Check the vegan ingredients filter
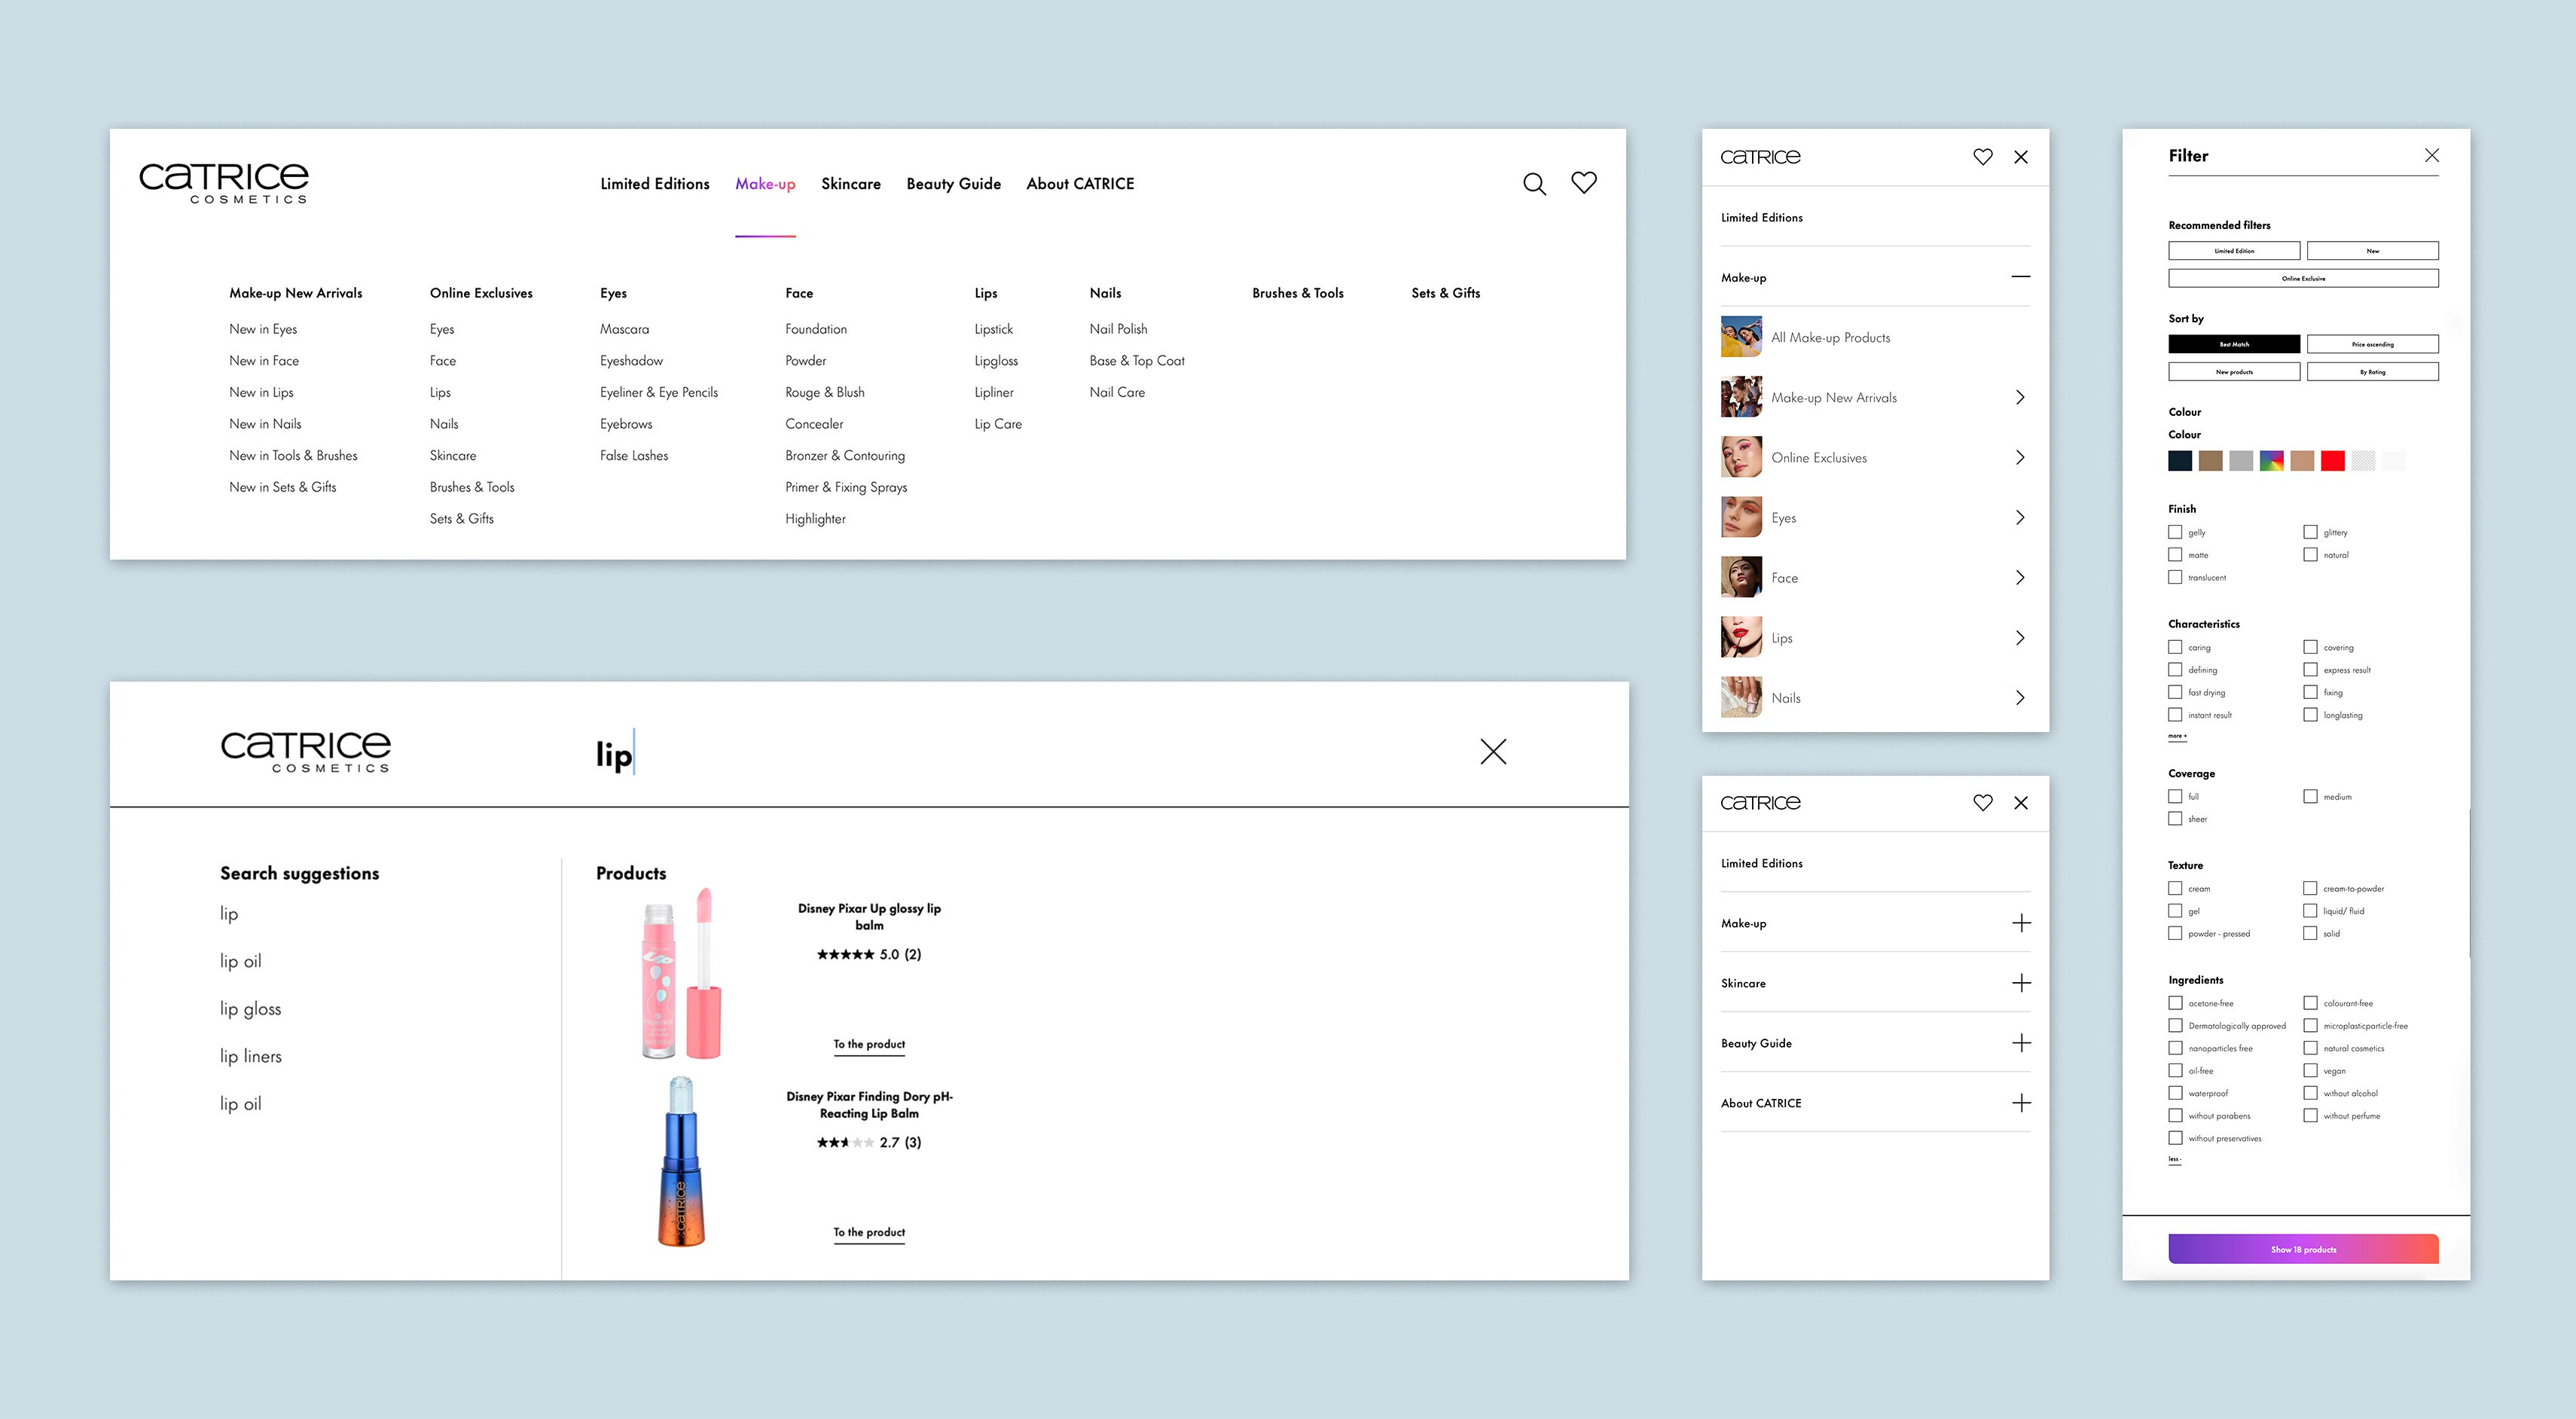 (x=2310, y=1070)
